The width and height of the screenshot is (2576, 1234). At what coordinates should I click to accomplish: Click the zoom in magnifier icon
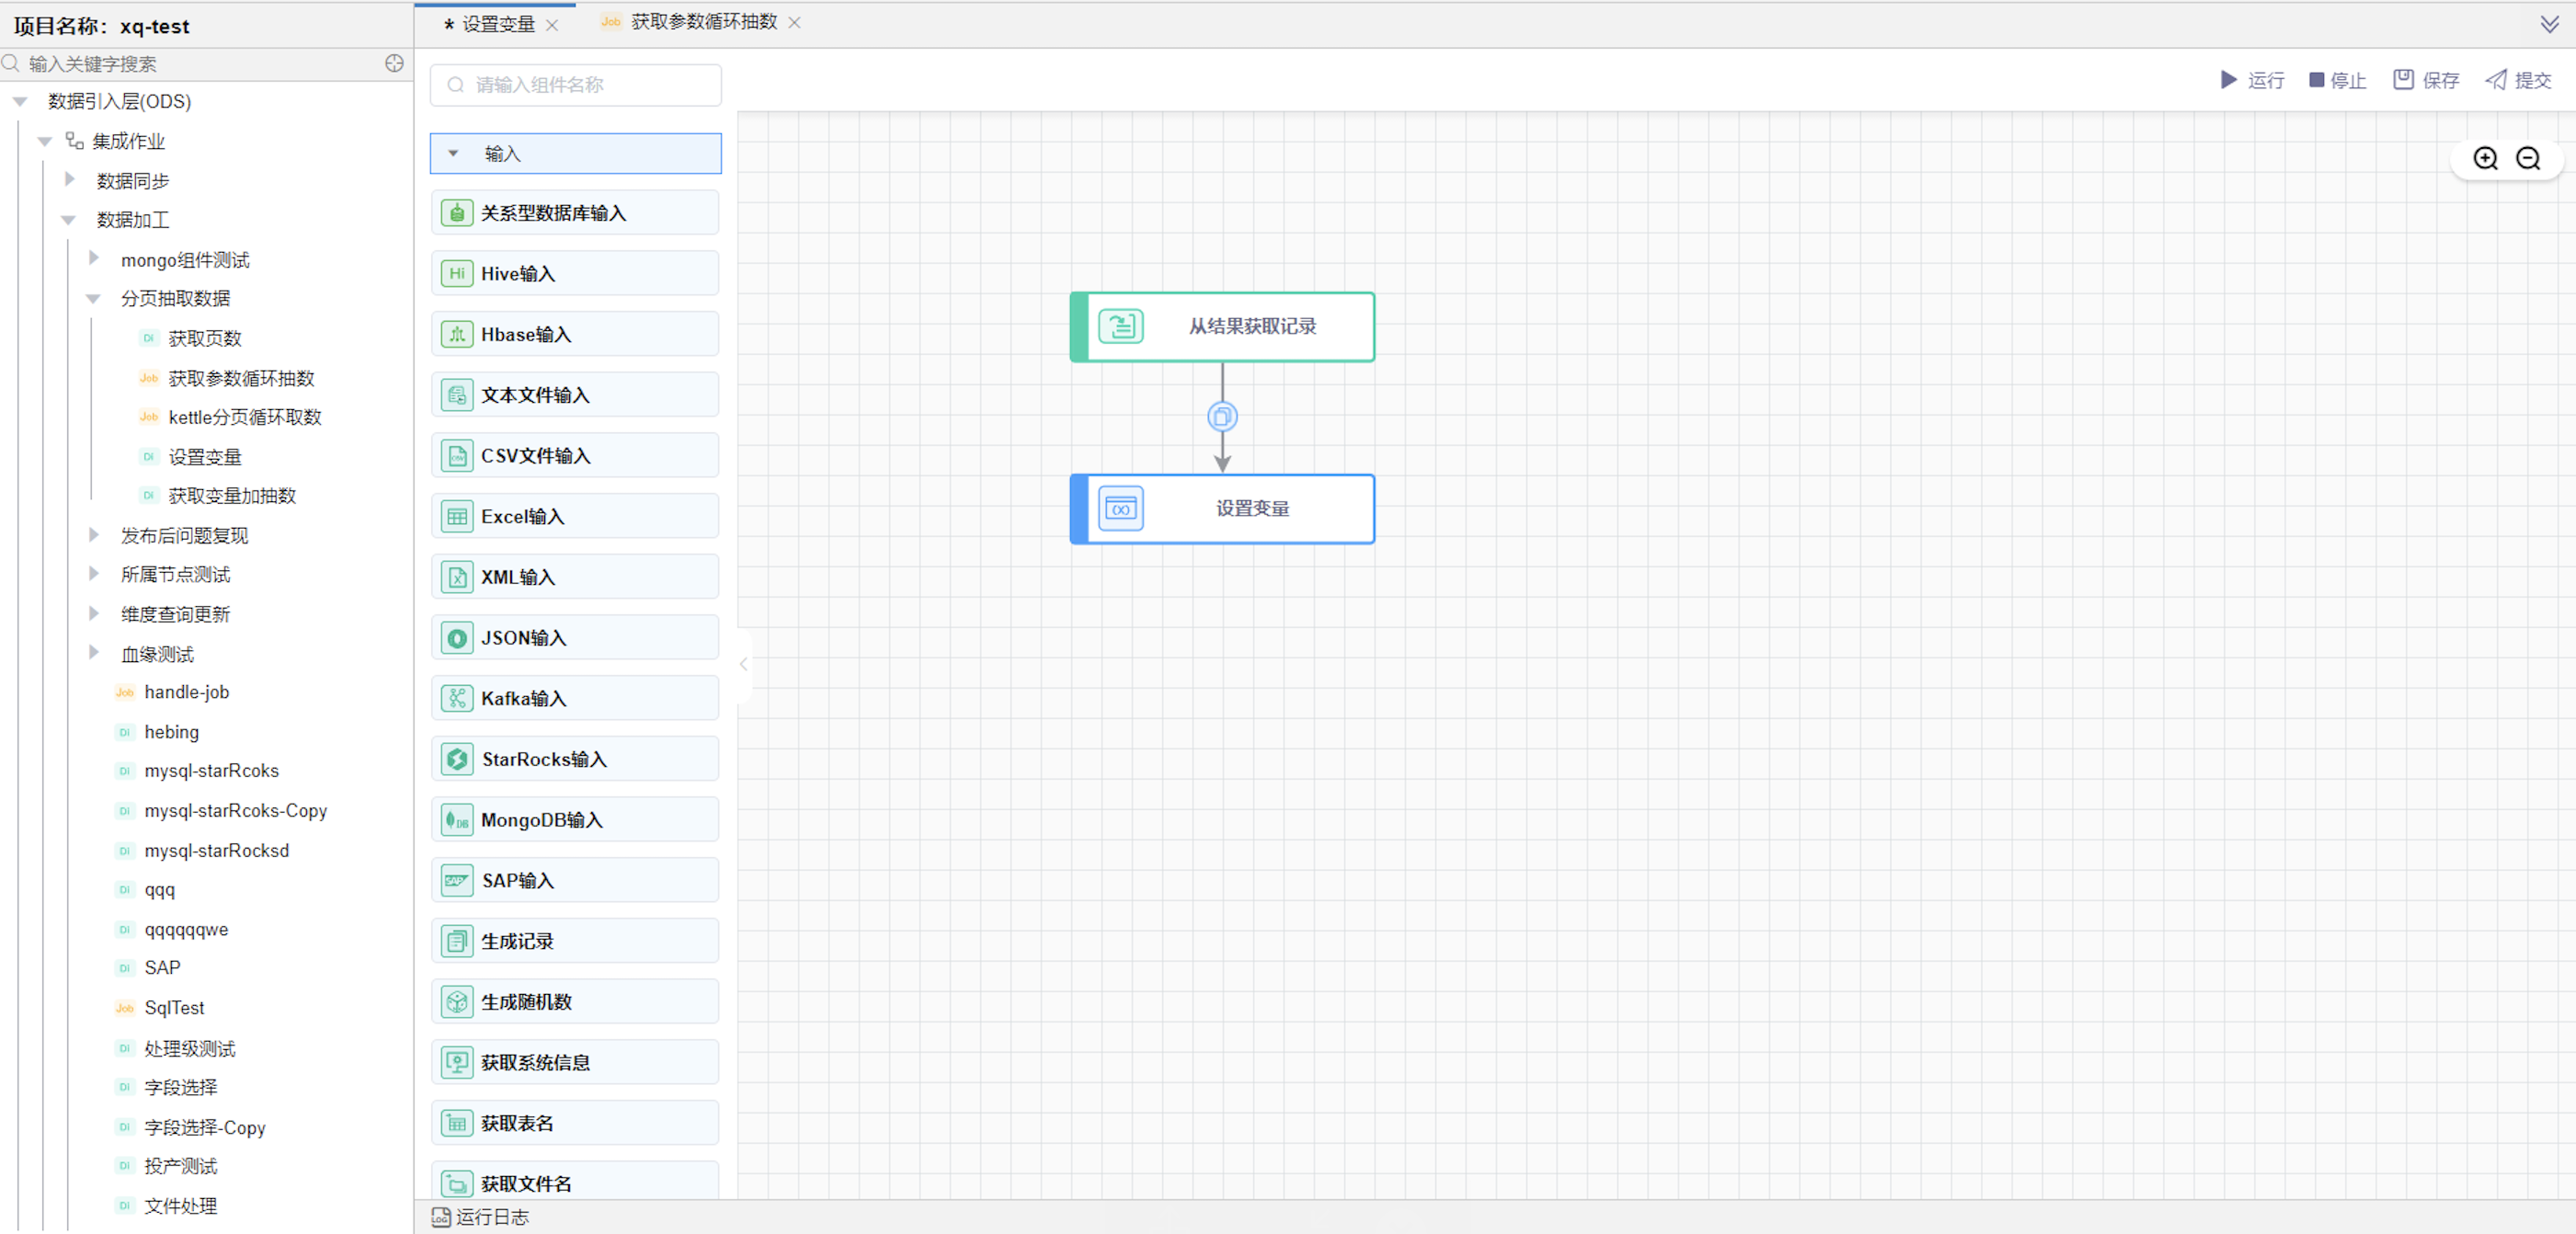coord(2485,159)
